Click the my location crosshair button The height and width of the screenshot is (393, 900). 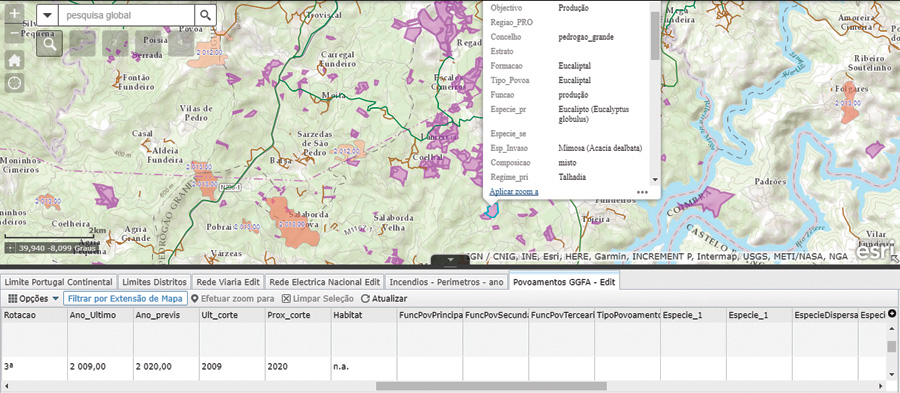tap(15, 83)
